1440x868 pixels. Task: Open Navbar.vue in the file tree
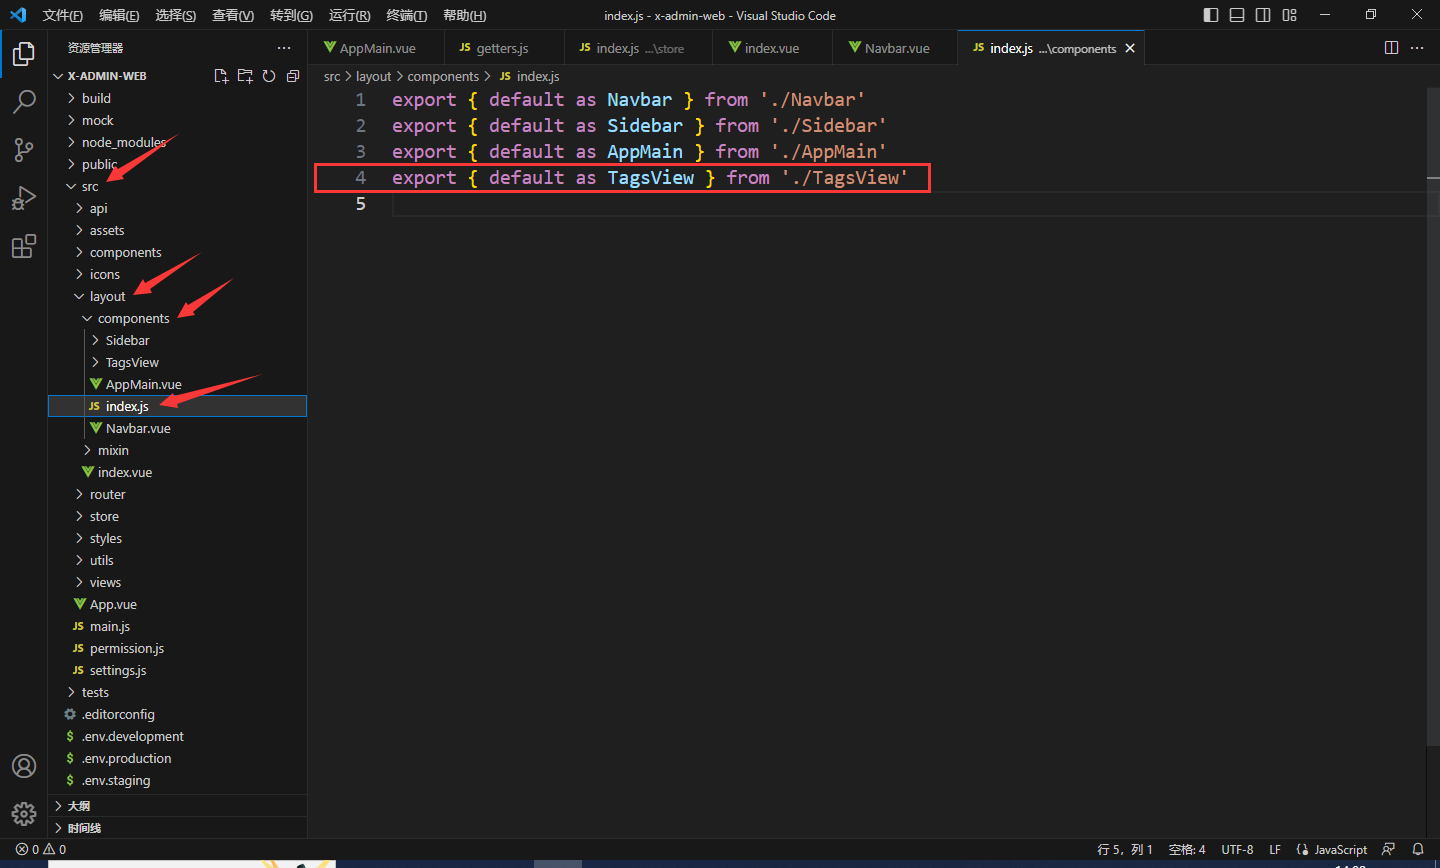coord(178,428)
